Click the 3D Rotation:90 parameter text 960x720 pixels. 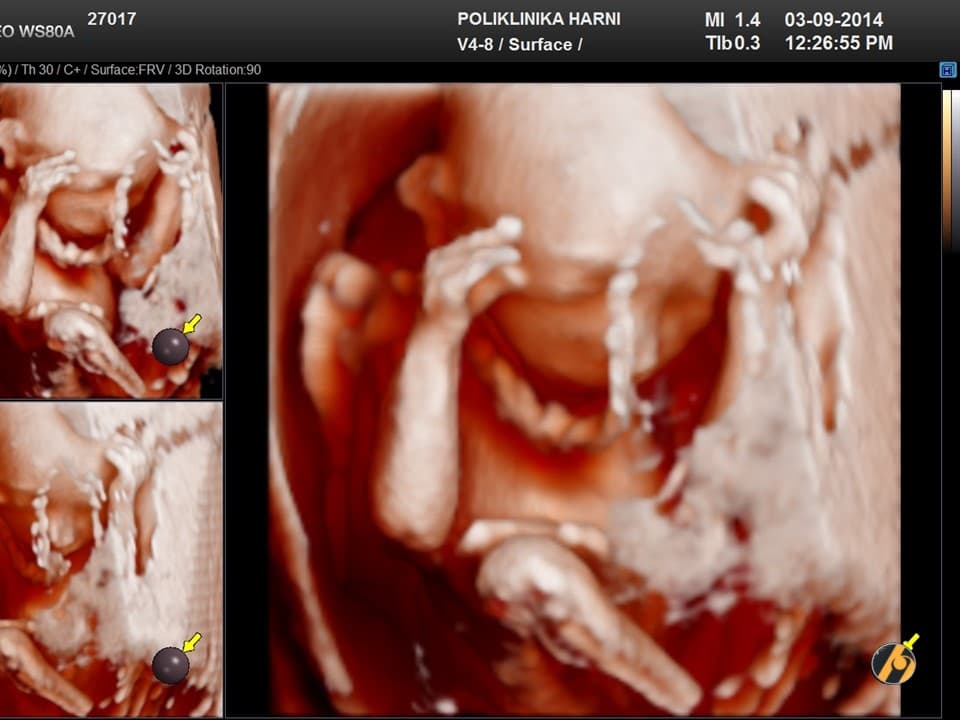[x=216, y=70]
